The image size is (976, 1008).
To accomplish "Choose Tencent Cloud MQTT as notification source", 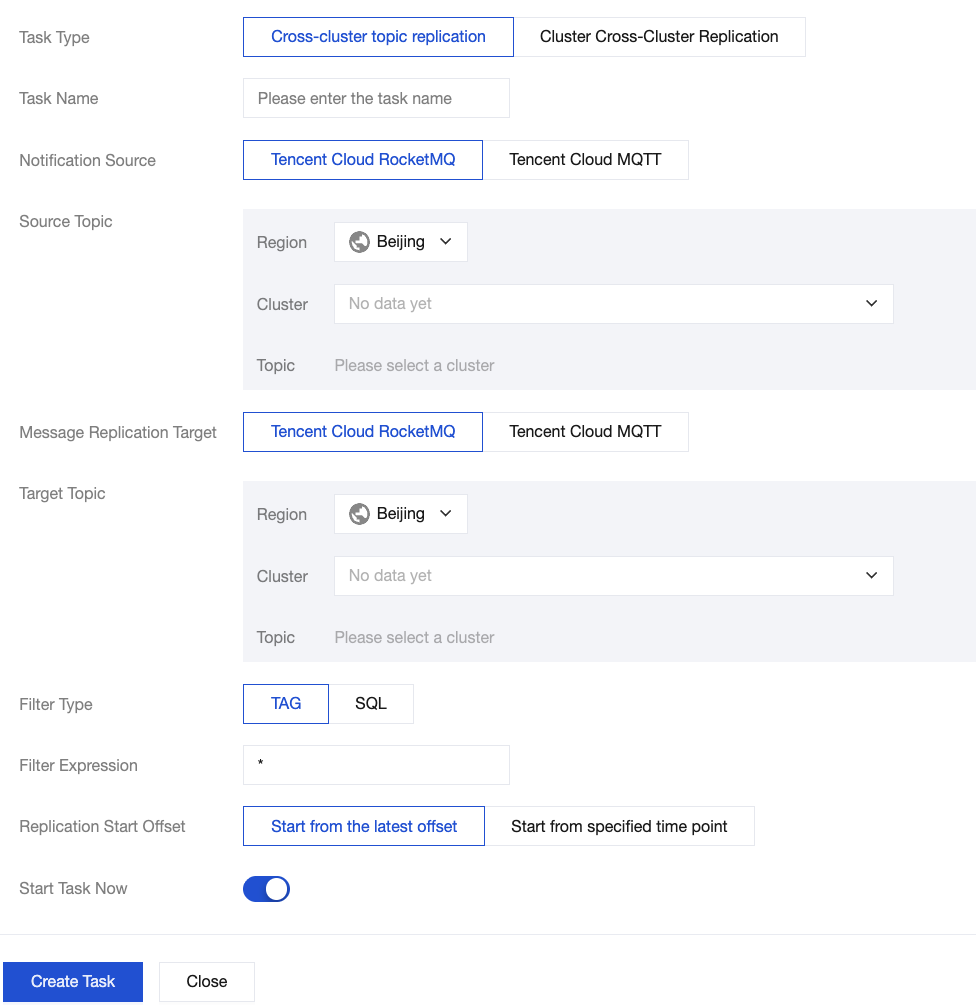I will [585, 160].
